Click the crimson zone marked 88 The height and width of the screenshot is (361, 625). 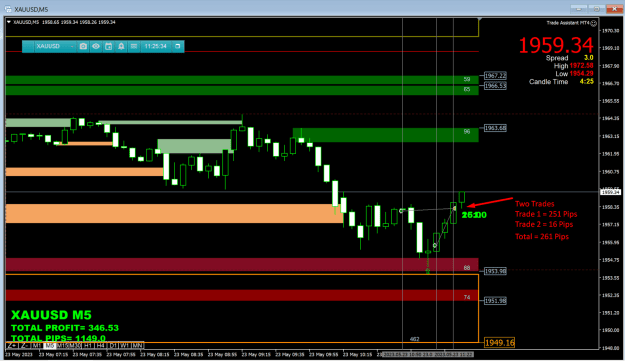[242, 265]
